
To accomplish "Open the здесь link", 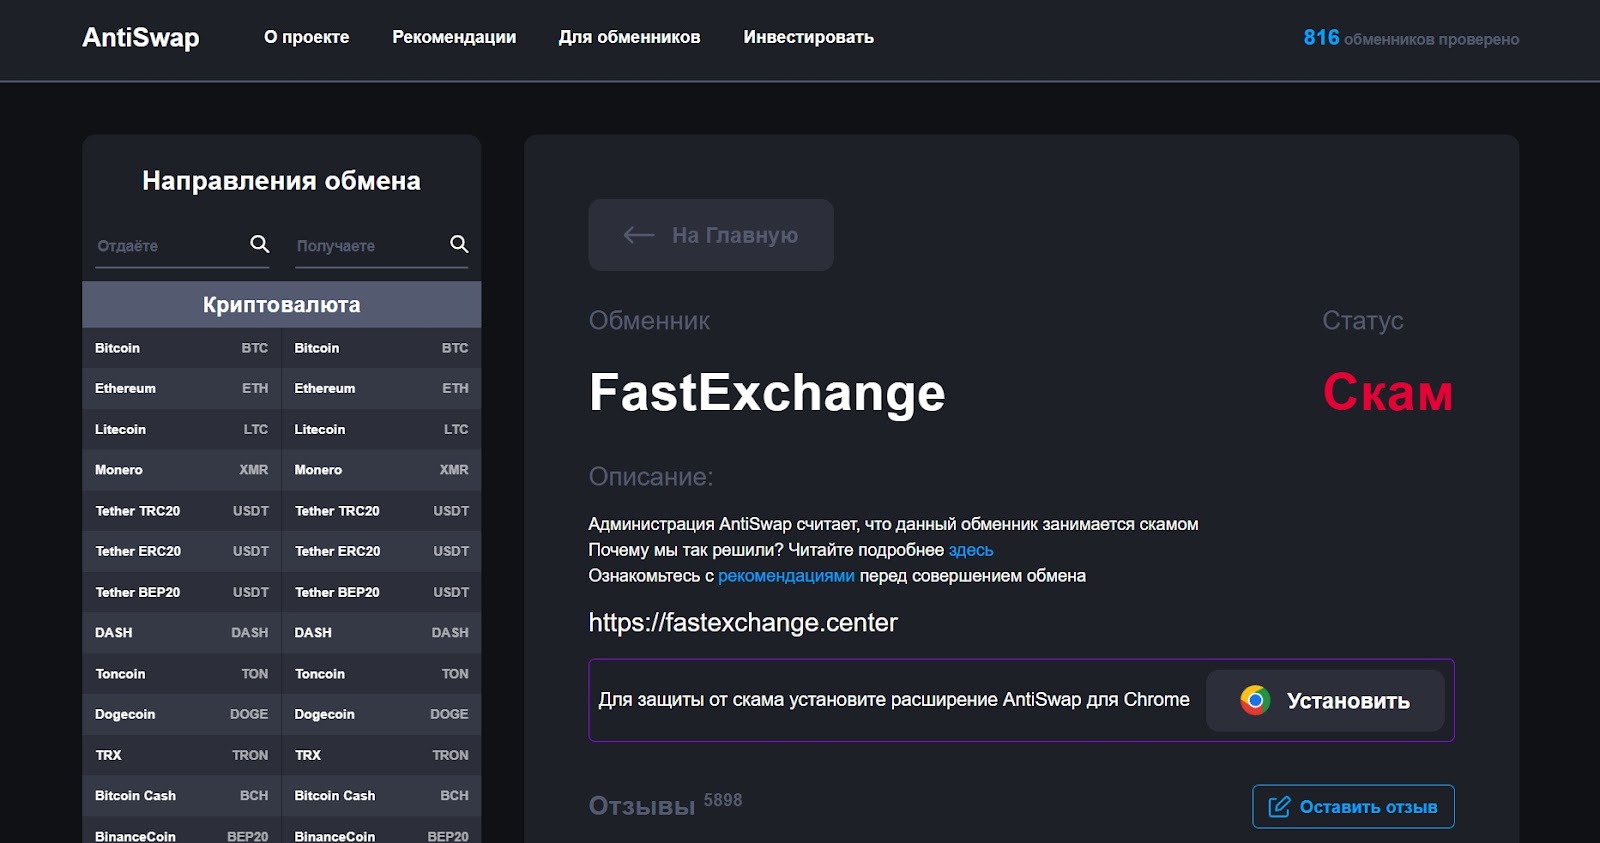I will point(971,550).
